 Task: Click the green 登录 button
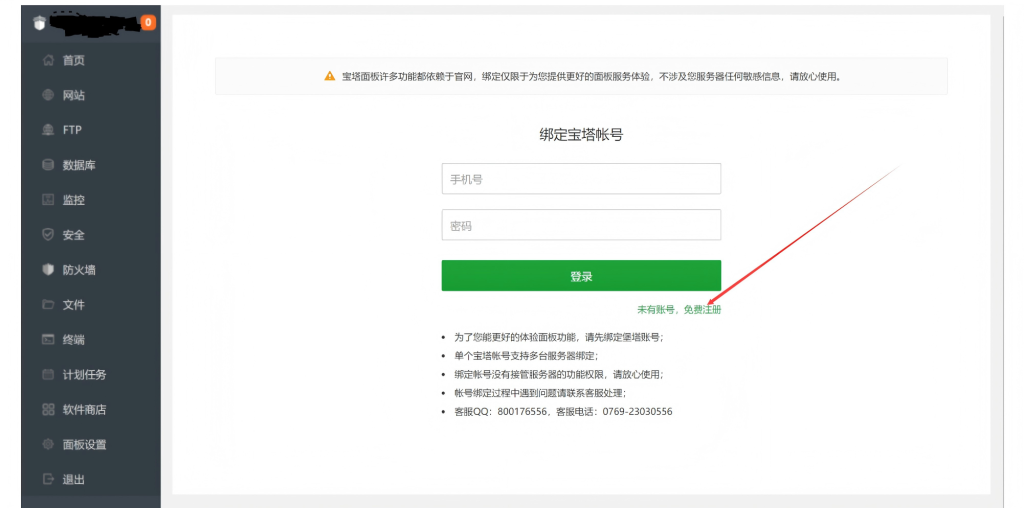click(581, 276)
